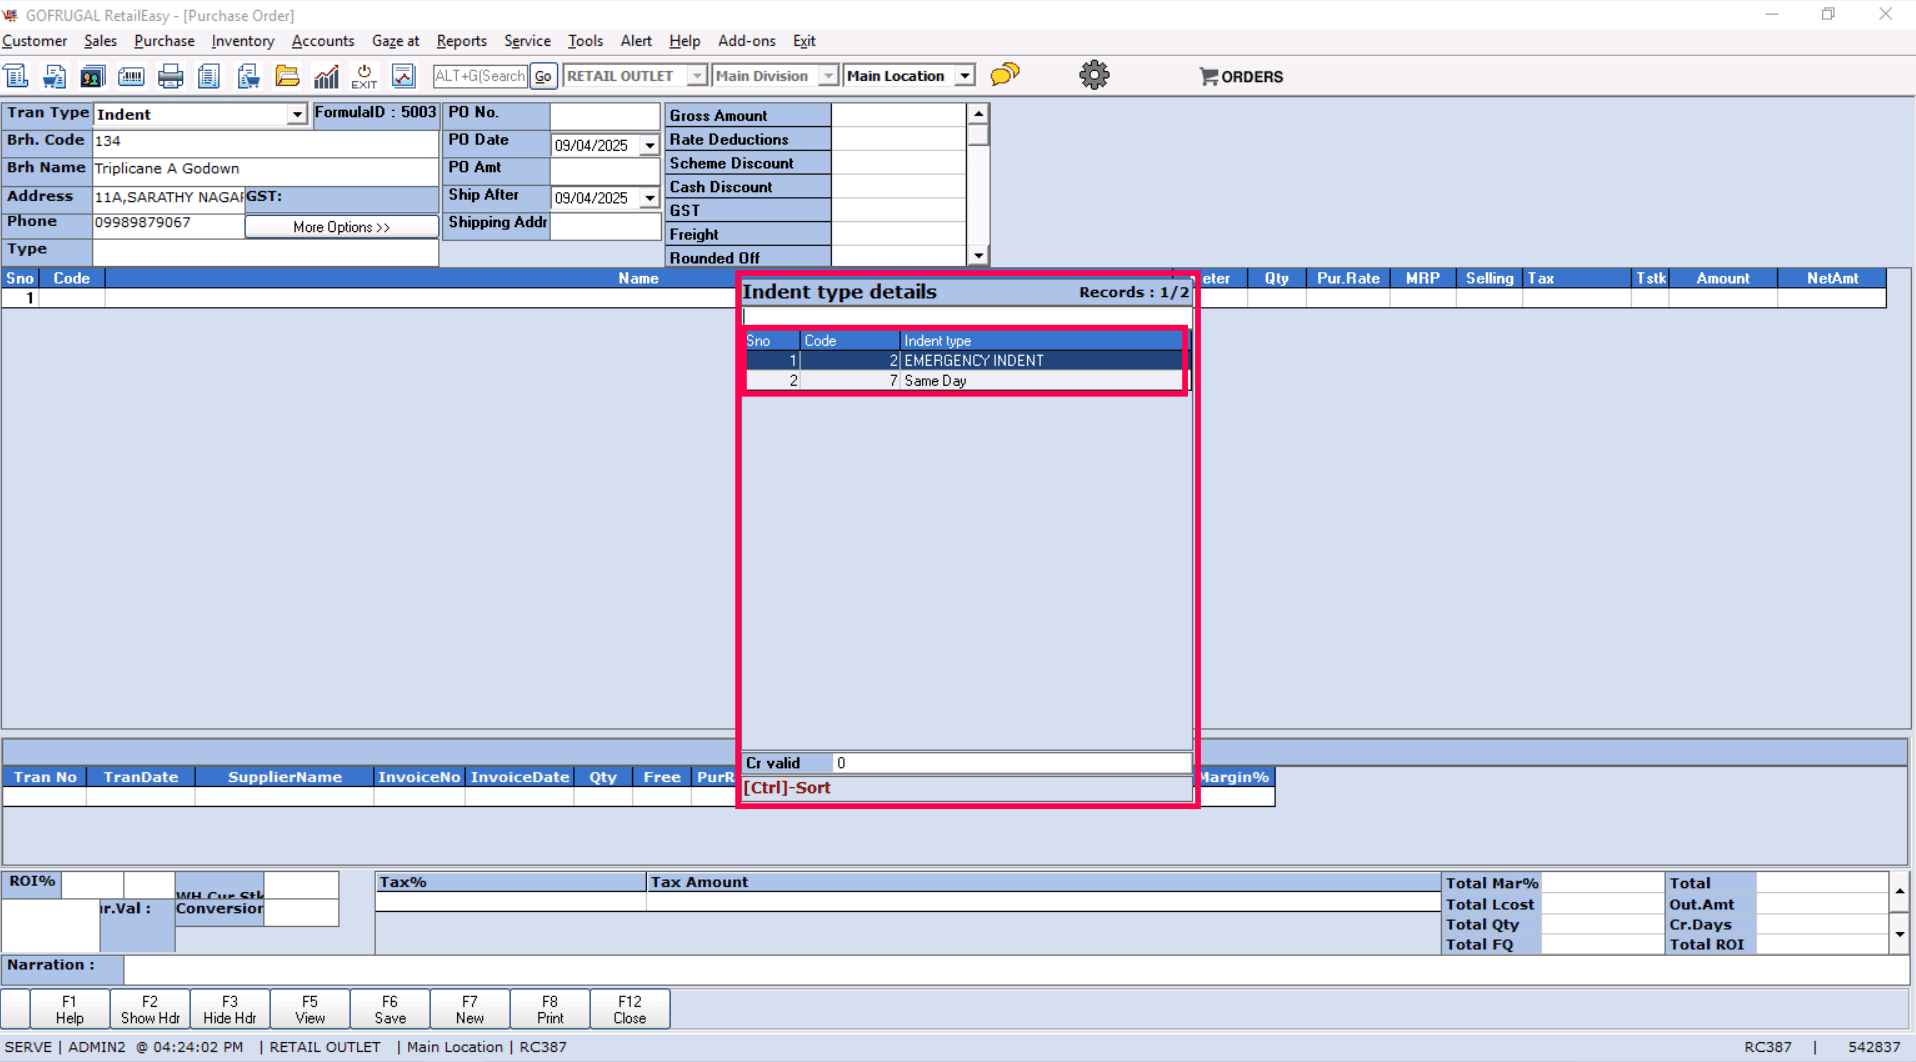Expand the Main Location dropdown
The height and width of the screenshot is (1062, 1916).
pyautogui.click(x=965, y=76)
